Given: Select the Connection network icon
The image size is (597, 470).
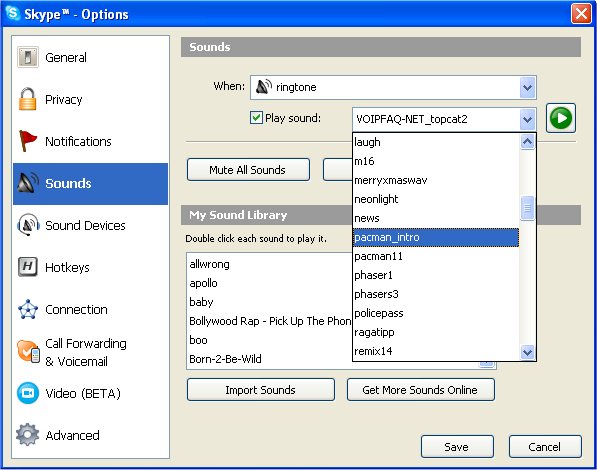Looking at the screenshot, I should 28,309.
